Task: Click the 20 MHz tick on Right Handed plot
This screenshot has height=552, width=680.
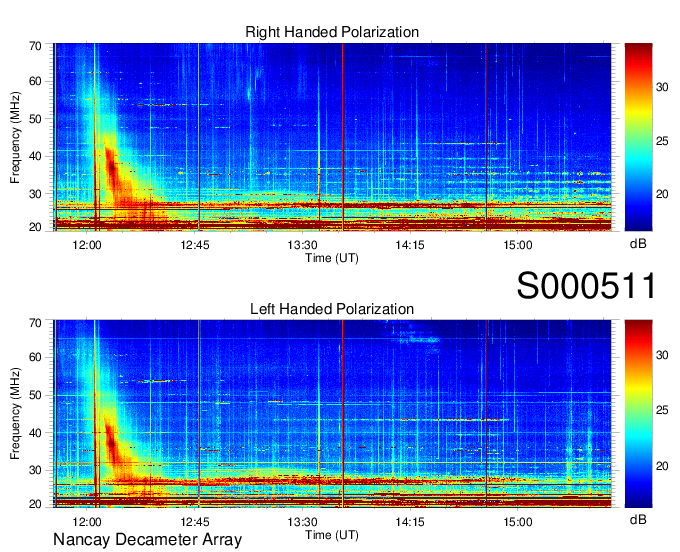Action: pyautogui.click(x=35, y=227)
